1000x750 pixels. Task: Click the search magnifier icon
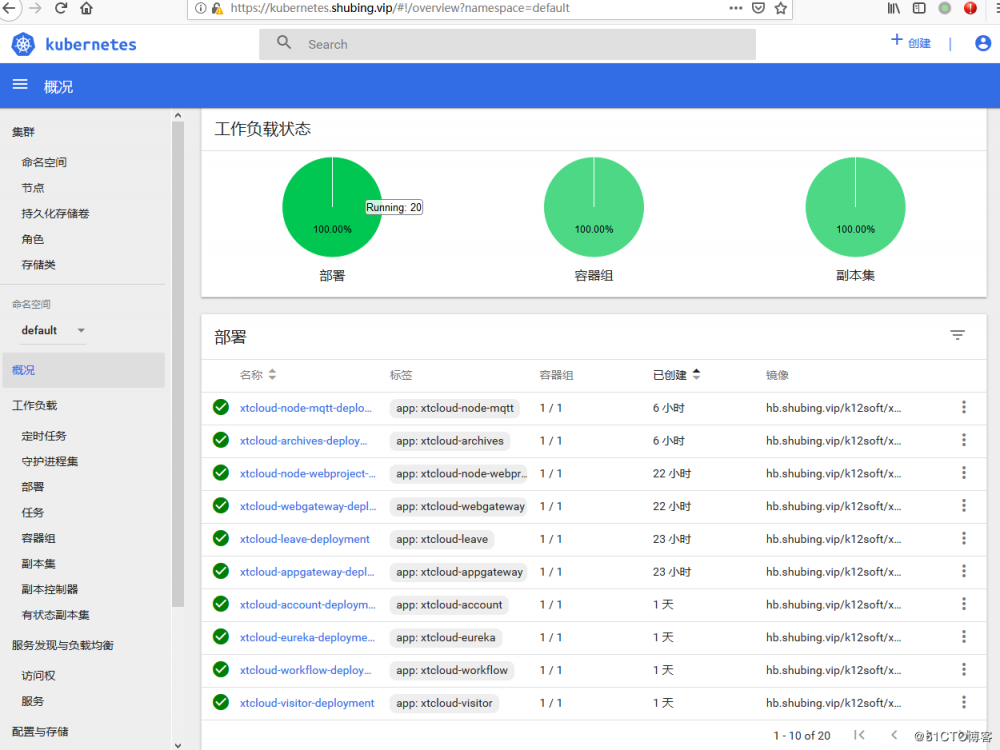point(284,44)
